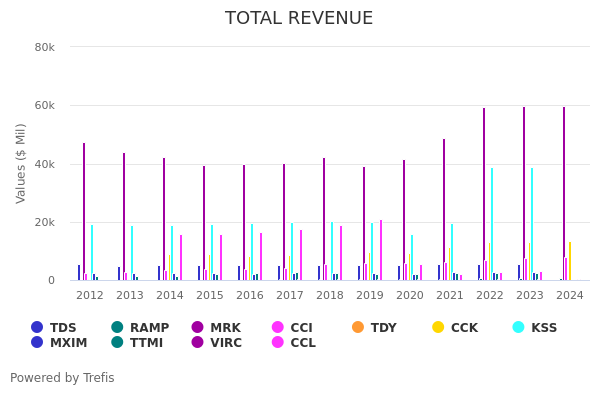Click the 2012 x-axis label
600x400 pixels.
[90, 295]
